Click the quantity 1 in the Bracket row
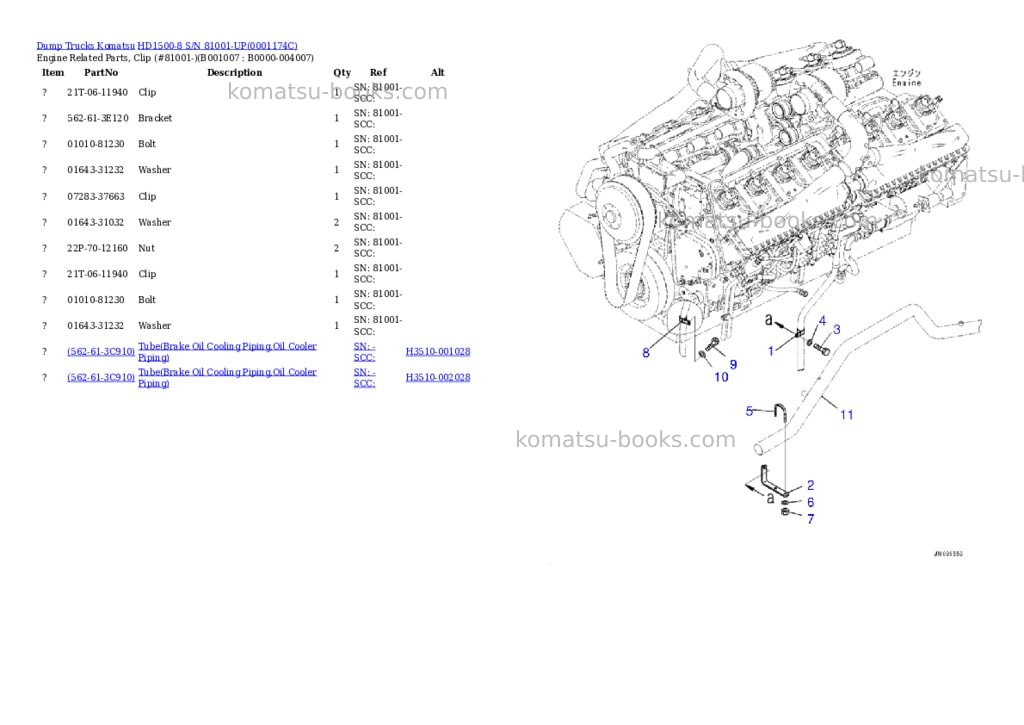 click(336, 118)
